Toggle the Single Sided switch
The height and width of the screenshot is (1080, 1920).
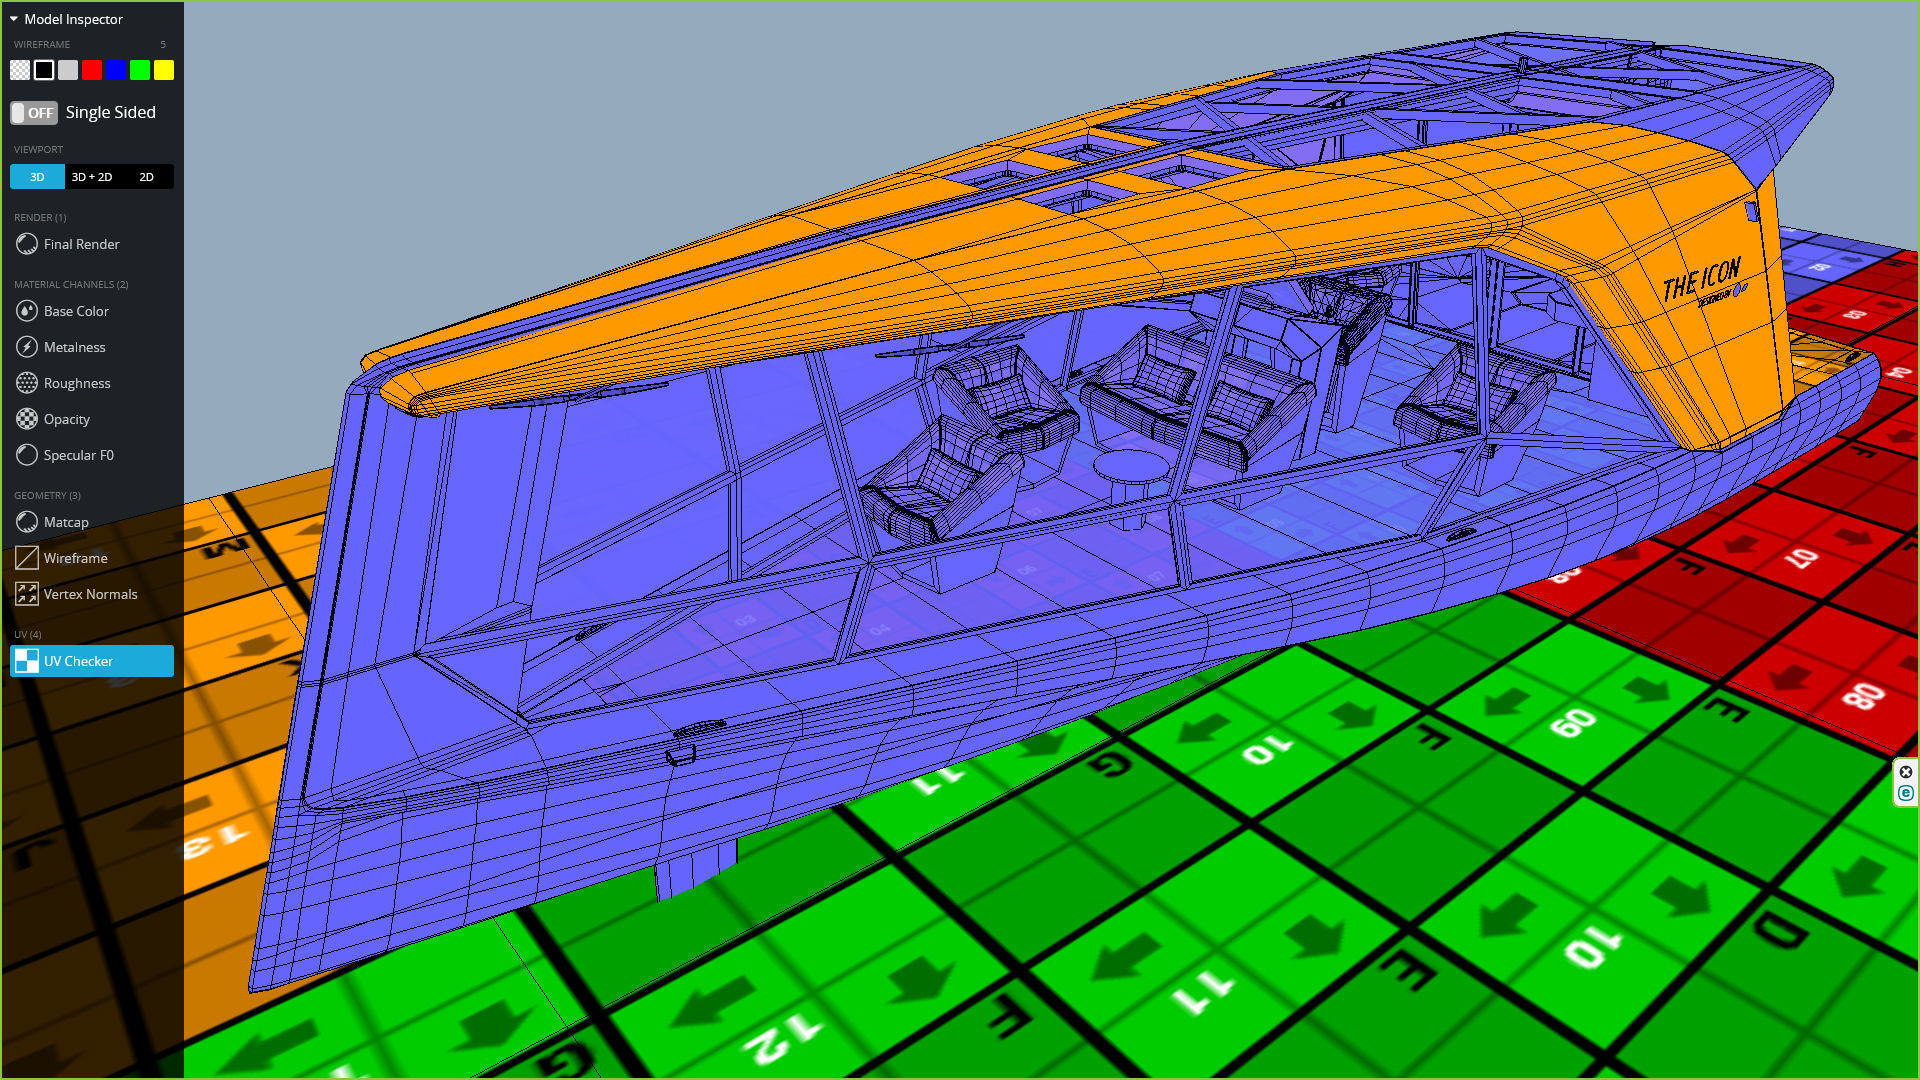[x=34, y=113]
